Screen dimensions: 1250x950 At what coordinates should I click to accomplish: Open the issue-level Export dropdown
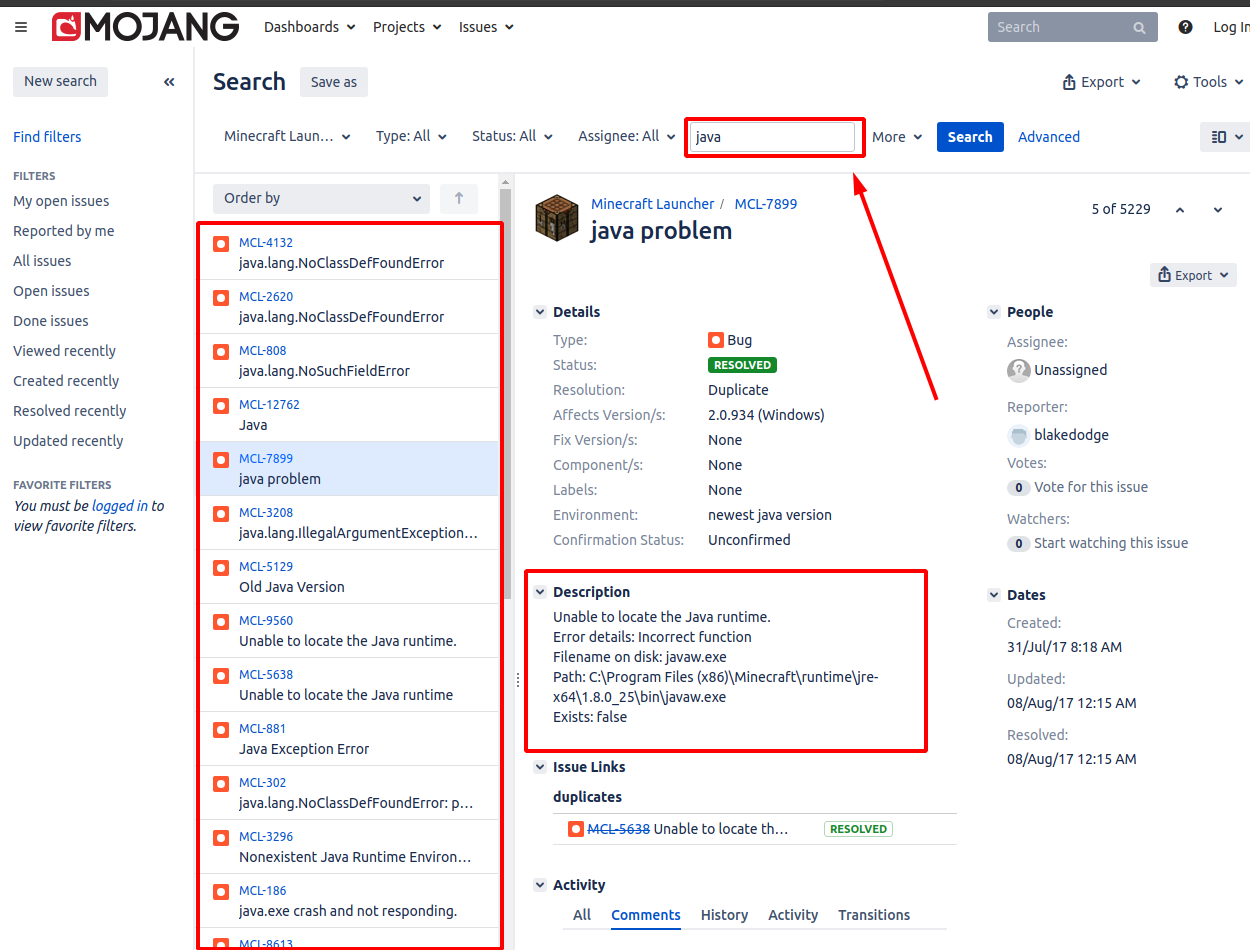1193,275
